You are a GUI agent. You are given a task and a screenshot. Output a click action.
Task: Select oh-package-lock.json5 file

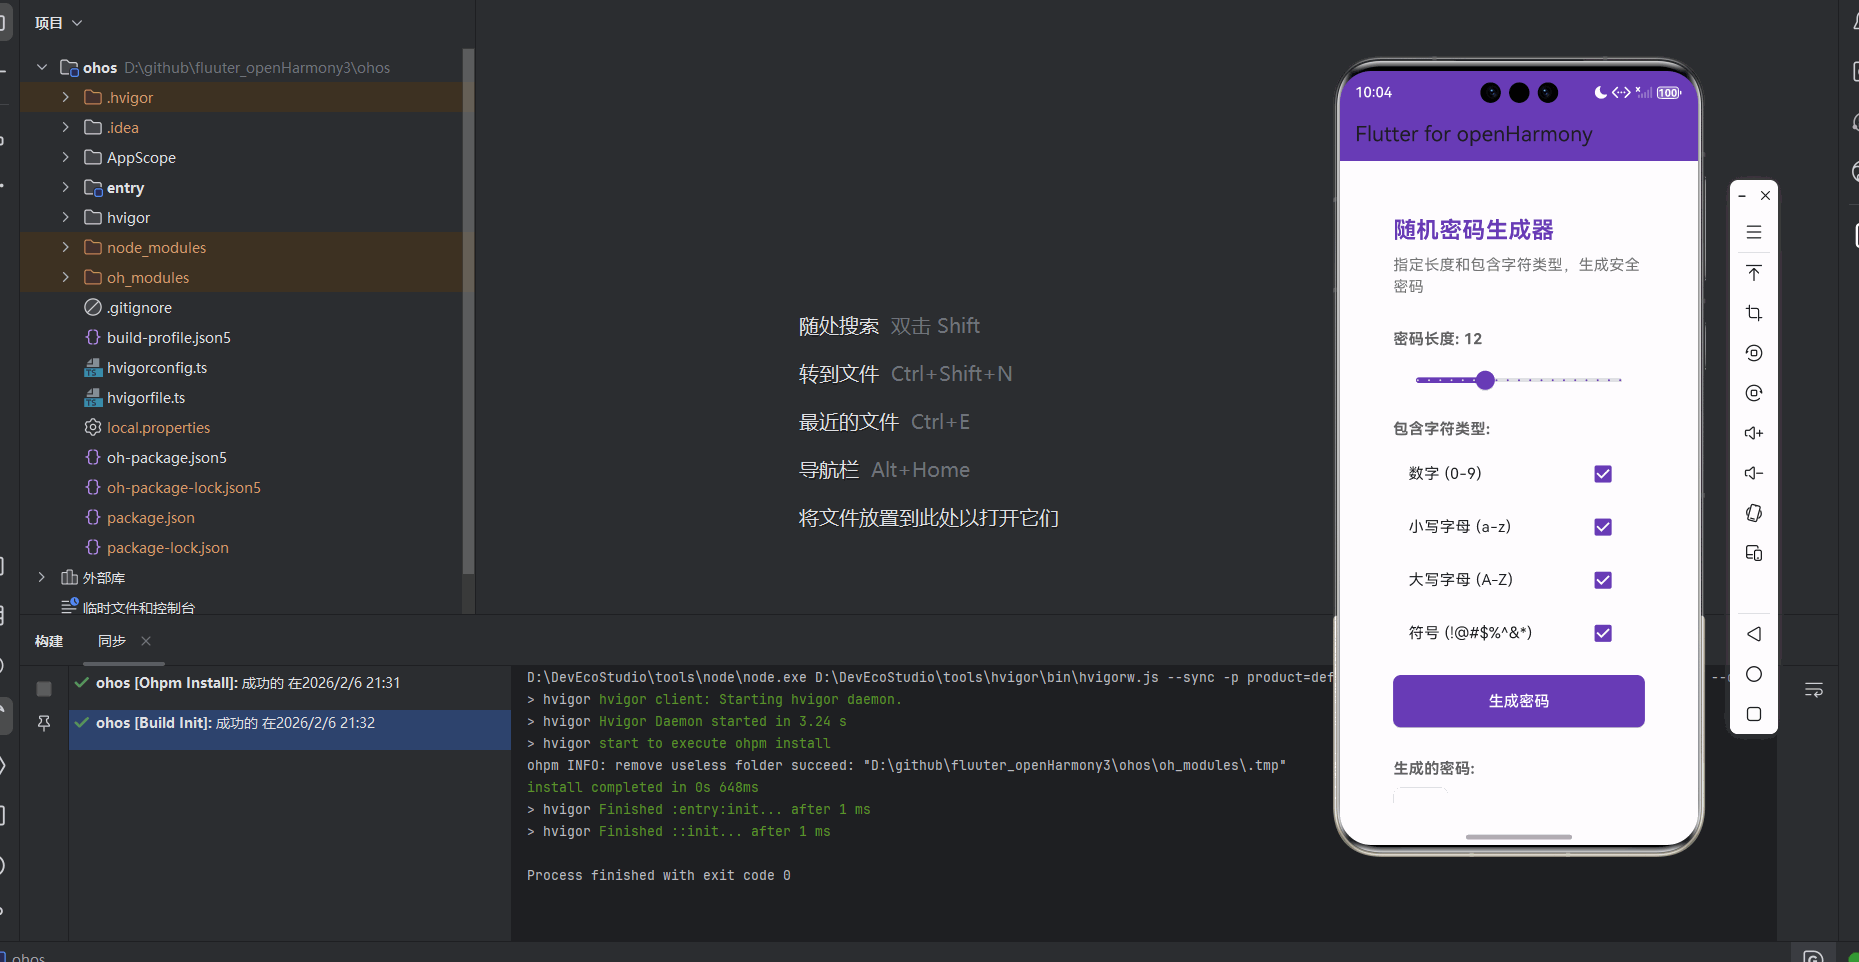click(x=183, y=488)
